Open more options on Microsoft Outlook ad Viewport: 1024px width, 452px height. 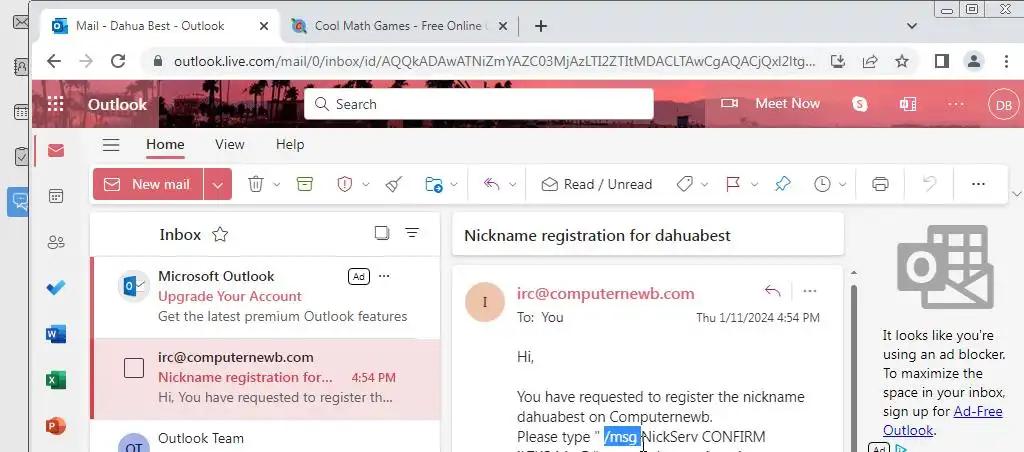click(x=384, y=276)
